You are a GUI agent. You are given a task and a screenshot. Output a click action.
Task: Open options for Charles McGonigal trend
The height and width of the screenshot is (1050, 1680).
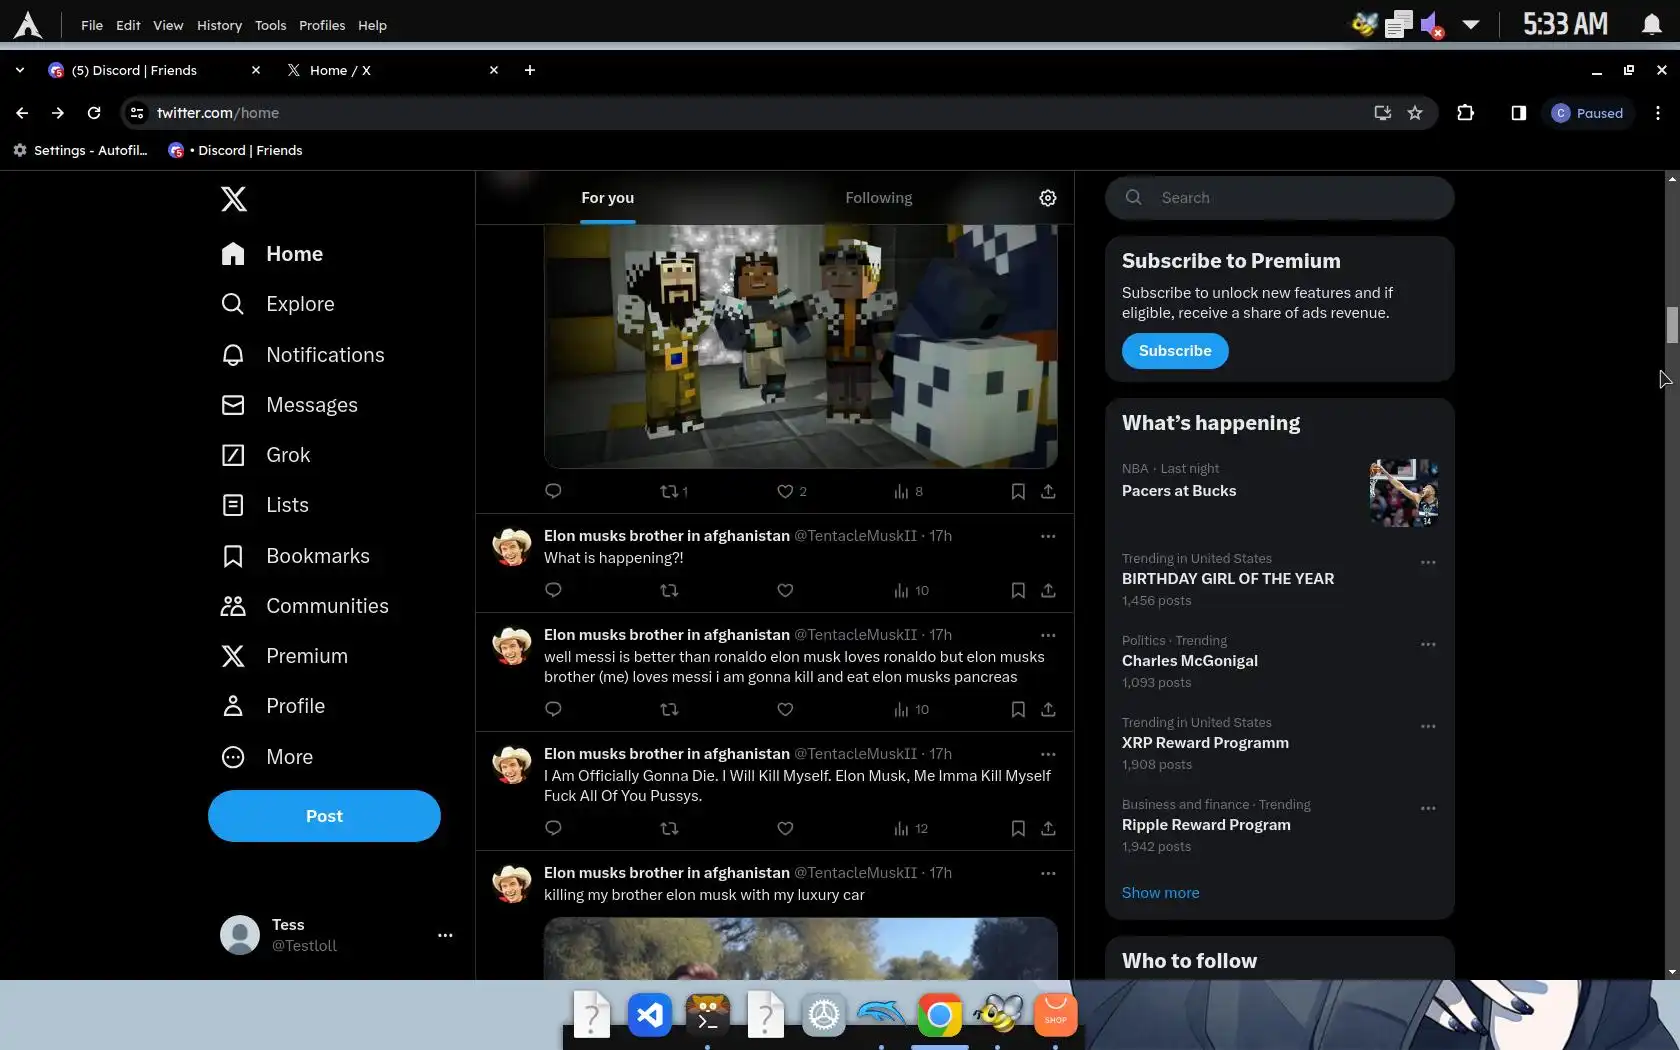pyautogui.click(x=1428, y=644)
